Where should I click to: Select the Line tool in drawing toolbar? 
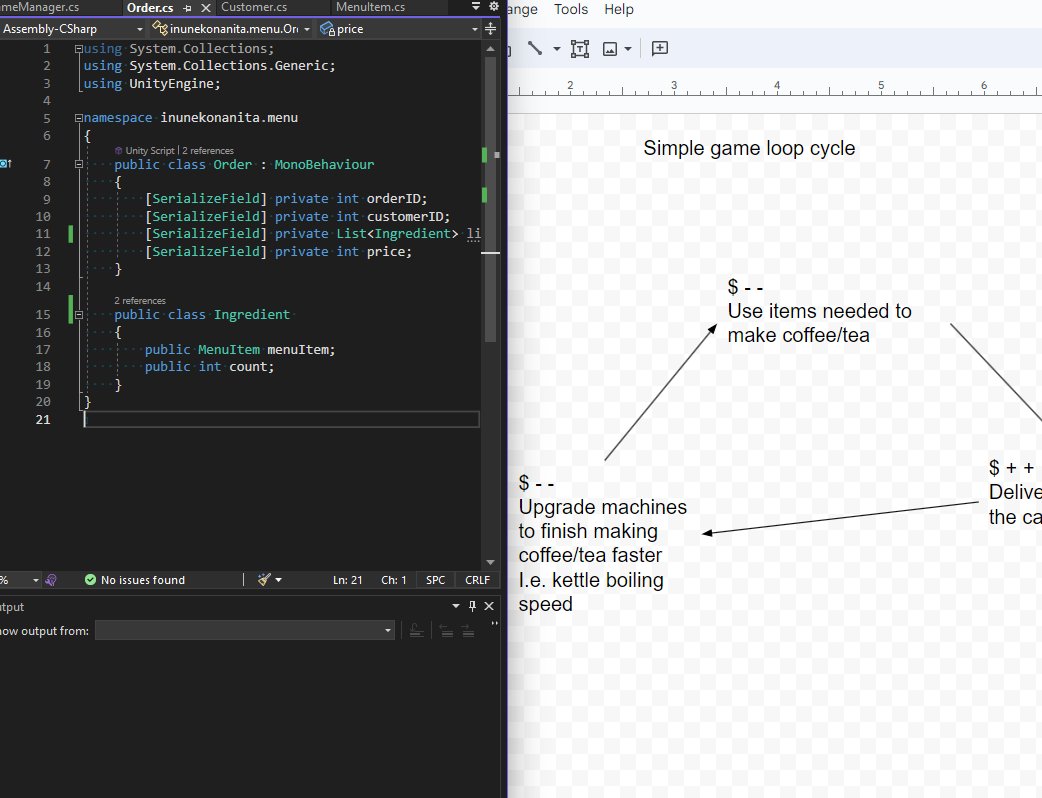[x=535, y=49]
